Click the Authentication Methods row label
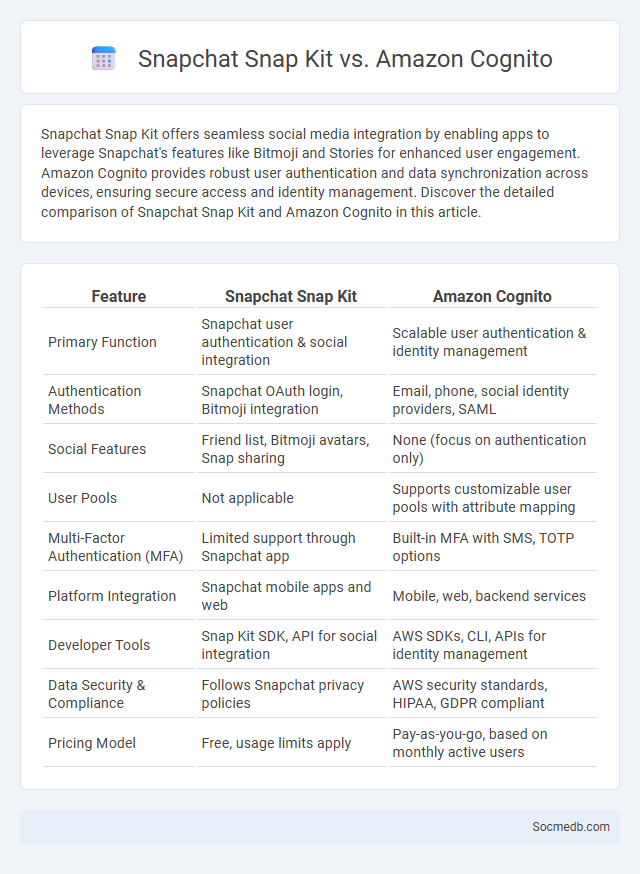 [x=94, y=400]
